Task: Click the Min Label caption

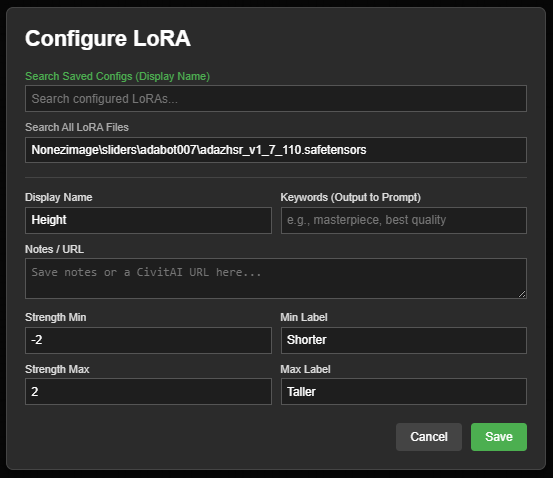Action: pyautogui.click(x=304, y=317)
